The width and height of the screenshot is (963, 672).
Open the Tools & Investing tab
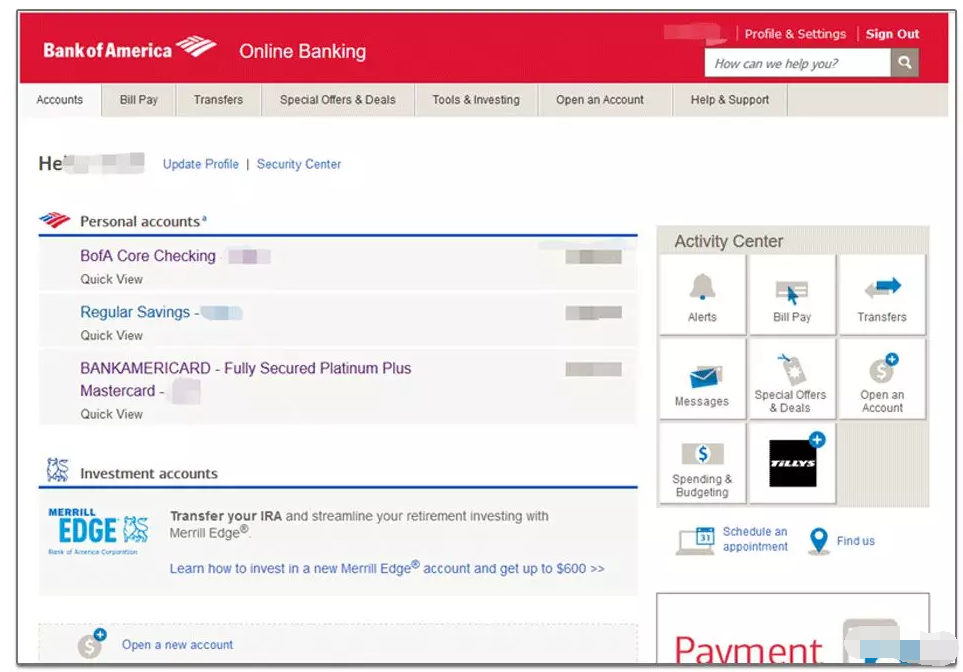[476, 100]
